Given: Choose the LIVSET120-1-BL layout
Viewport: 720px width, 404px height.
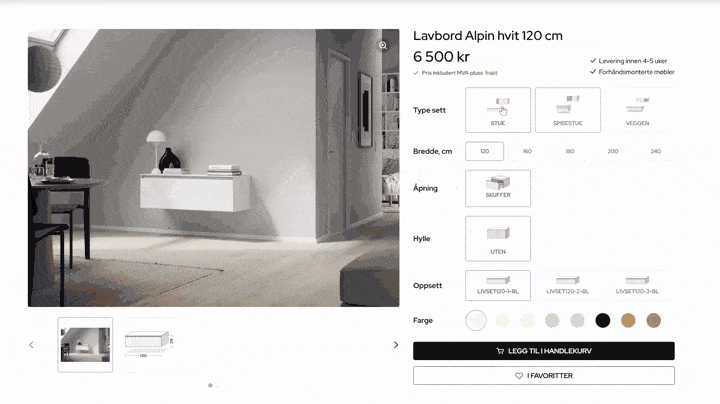Looking at the screenshot, I should pyautogui.click(x=498, y=286).
